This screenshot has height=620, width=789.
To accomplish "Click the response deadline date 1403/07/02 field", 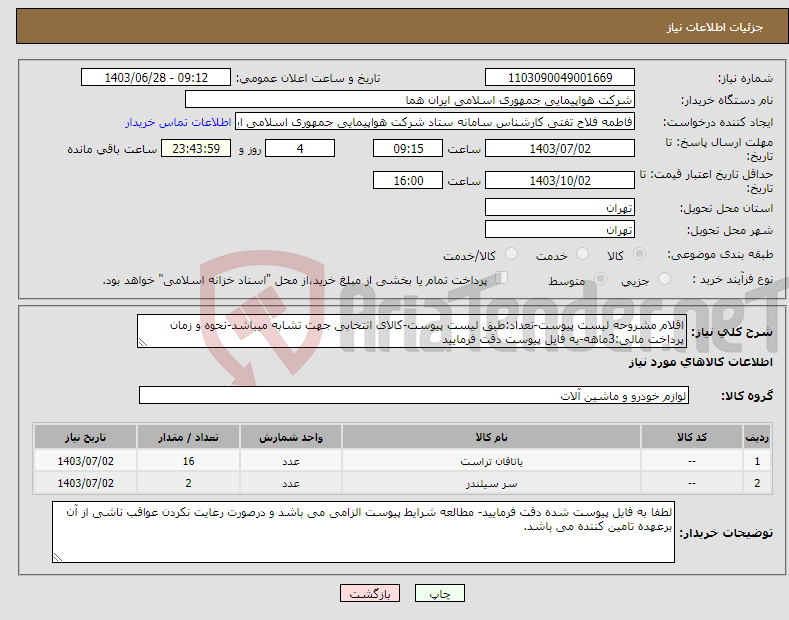I will click(x=560, y=148).
